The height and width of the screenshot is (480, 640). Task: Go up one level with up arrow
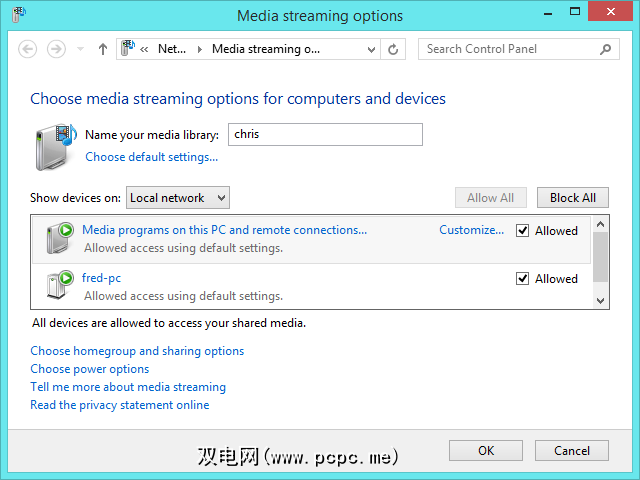point(102,49)
